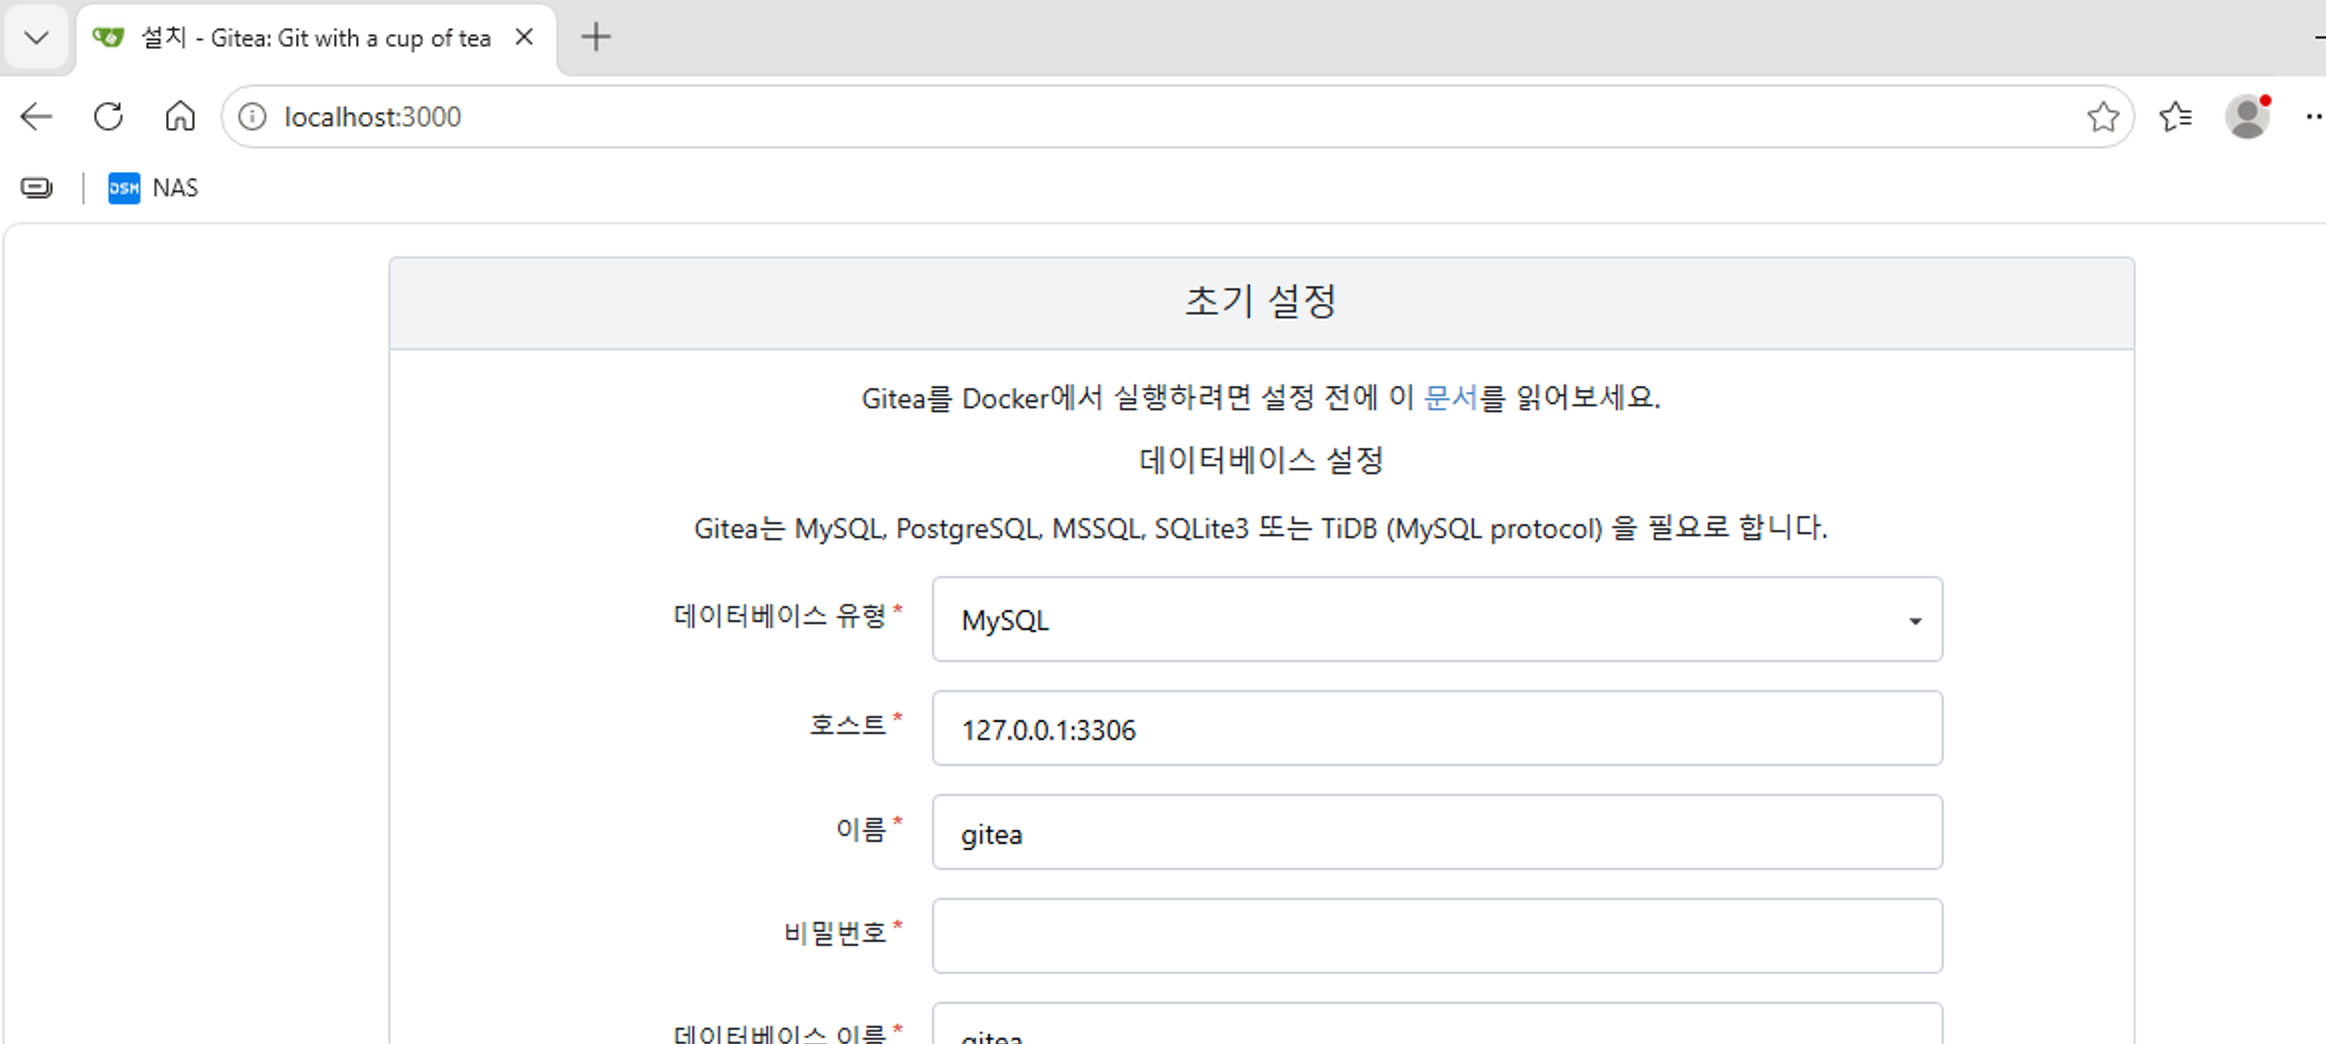Click the 호스트 label
This screenshot has height=1044, width=2326.
pos(847,724)
